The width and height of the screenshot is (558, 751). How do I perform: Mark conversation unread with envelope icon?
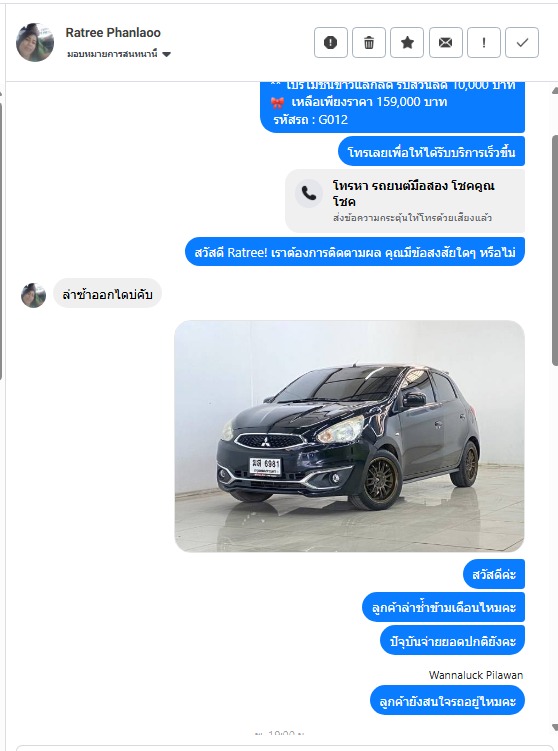[x=445, y=43]
